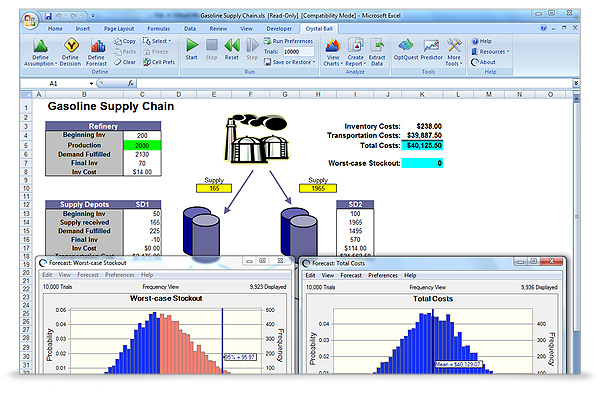This screenshot has width=600, height=400.
Task: Click the Office button logo
Action: pos(31,18)
